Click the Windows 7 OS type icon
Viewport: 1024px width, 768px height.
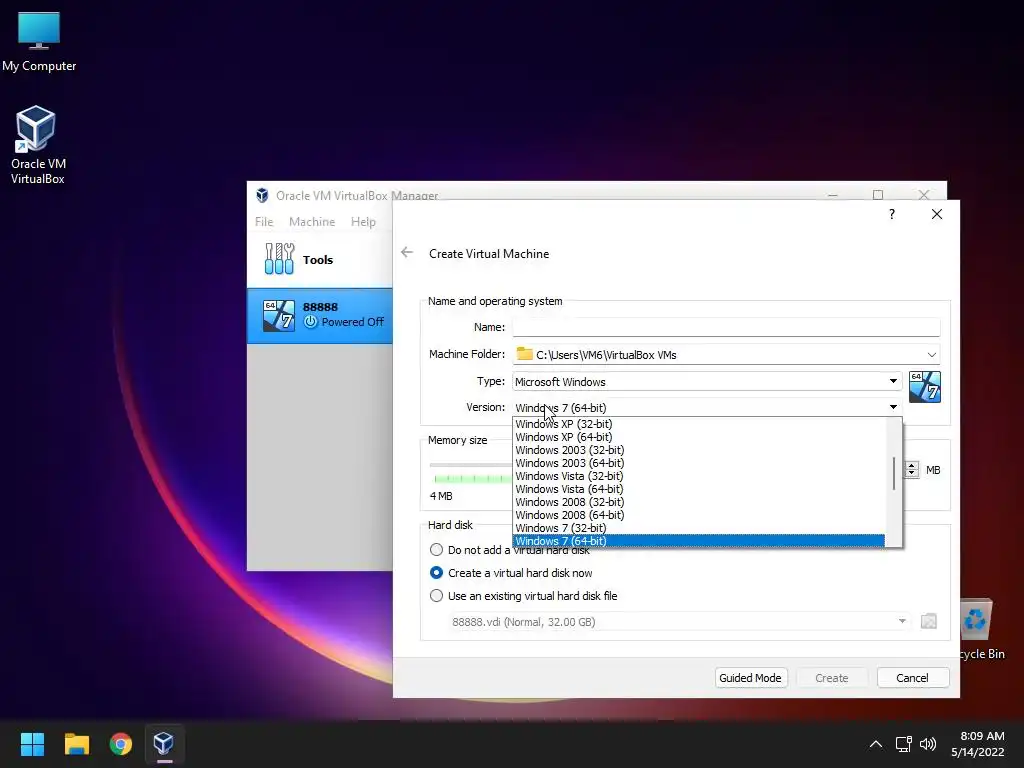coord(925,387)
